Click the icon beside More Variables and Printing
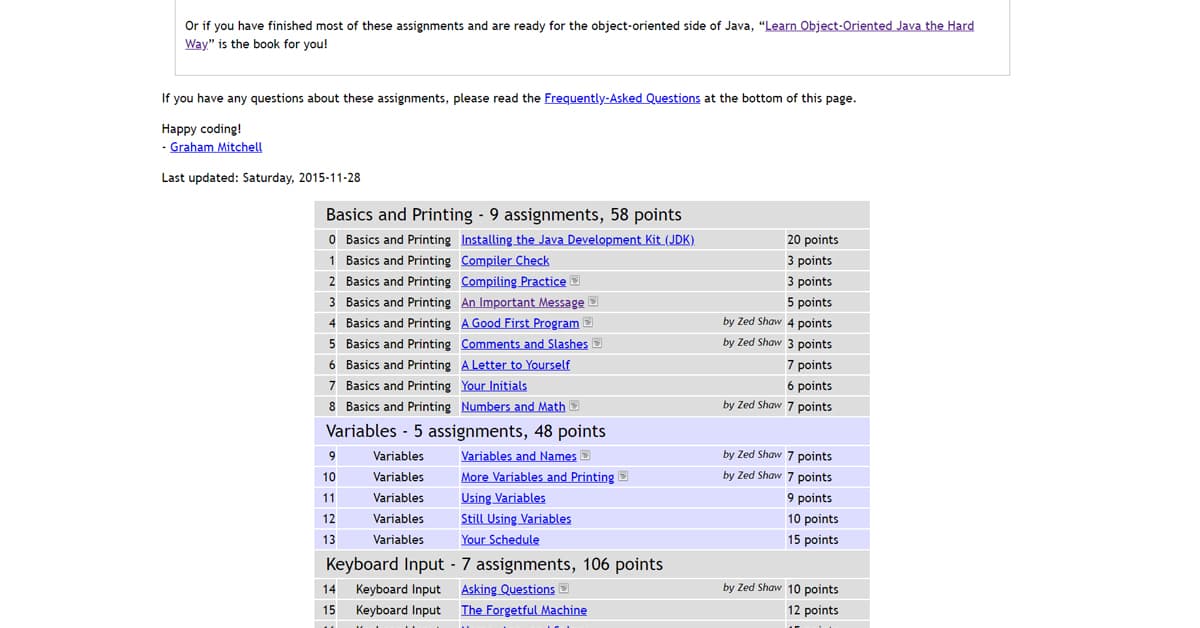This screenshot has width=1200, height=628. 623,477
